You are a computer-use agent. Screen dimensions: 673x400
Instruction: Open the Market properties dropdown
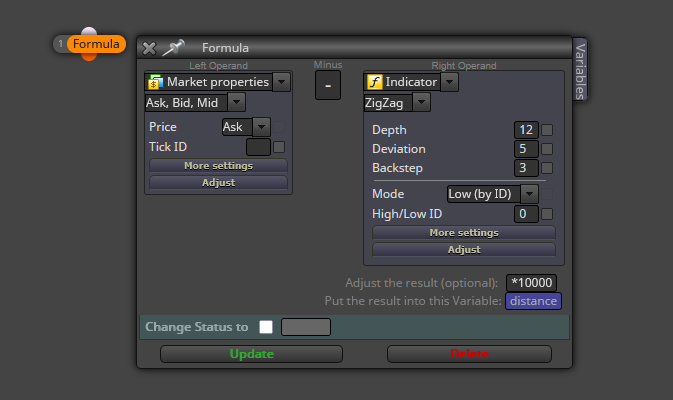(282, 82)
